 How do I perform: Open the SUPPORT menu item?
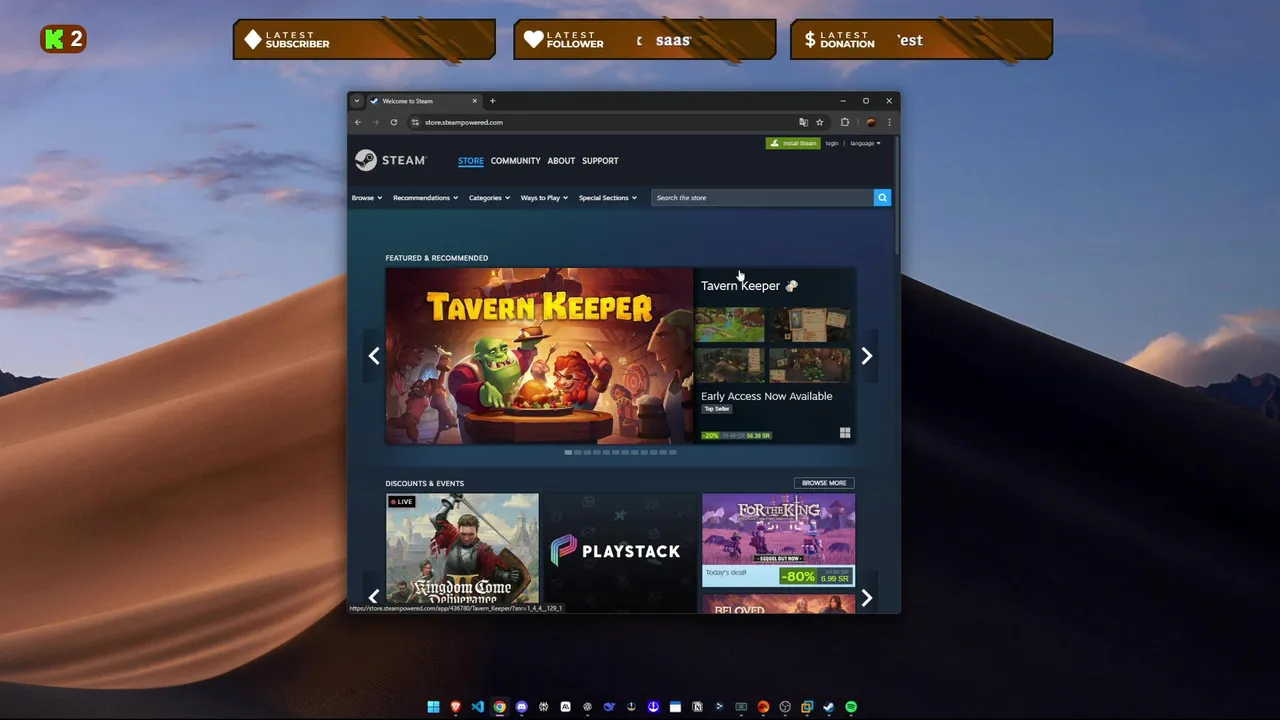click(x=600, y=161)
